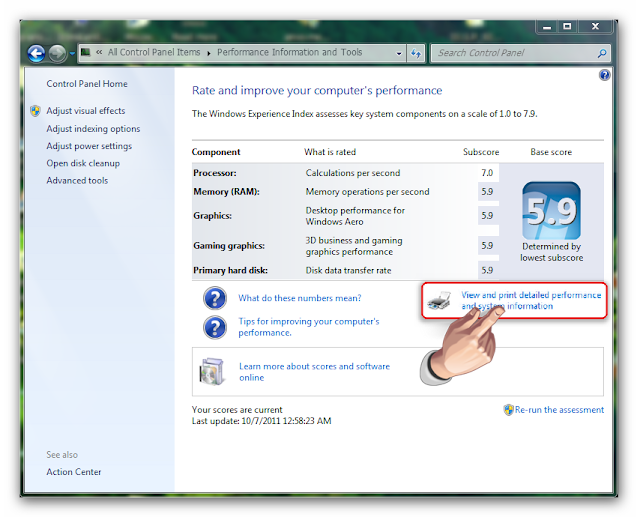Click 'Your scores are current' status text

click(237, 410)
